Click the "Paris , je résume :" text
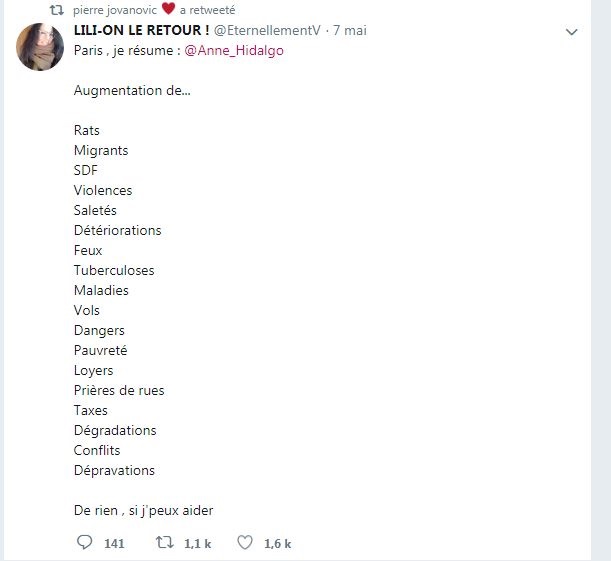611x561 pixels. tap(125, 51)
